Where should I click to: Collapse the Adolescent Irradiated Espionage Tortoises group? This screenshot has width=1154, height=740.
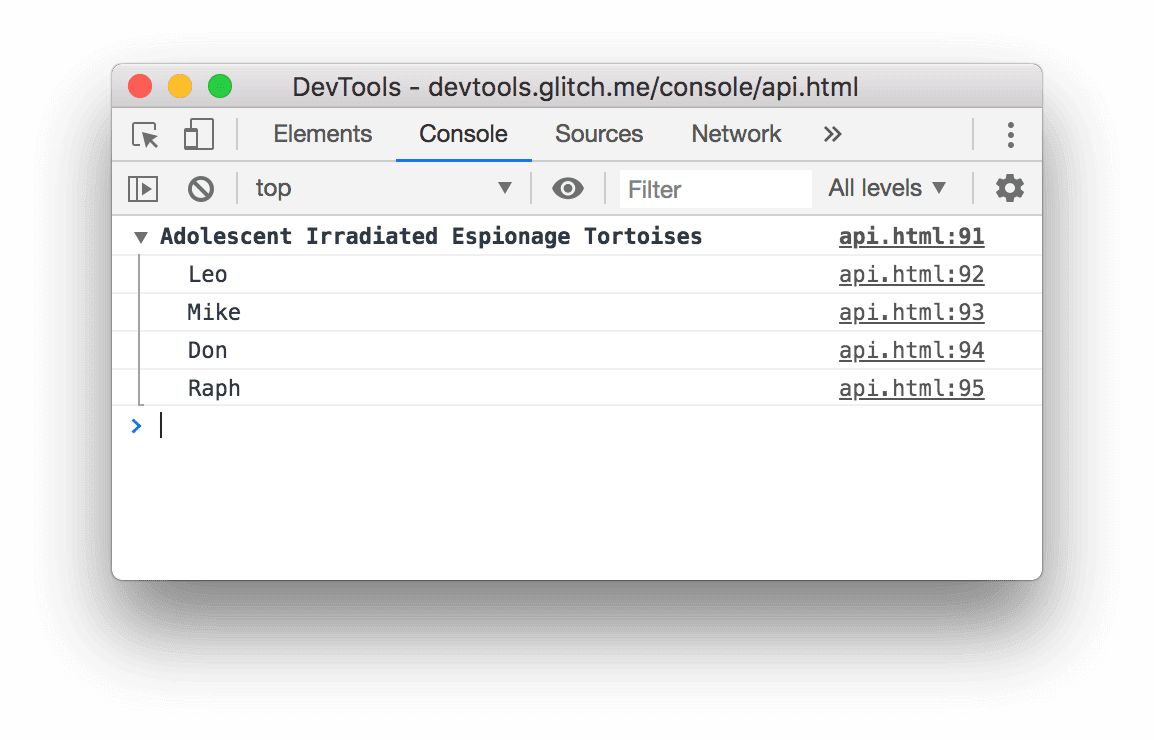tap(140, 237)
